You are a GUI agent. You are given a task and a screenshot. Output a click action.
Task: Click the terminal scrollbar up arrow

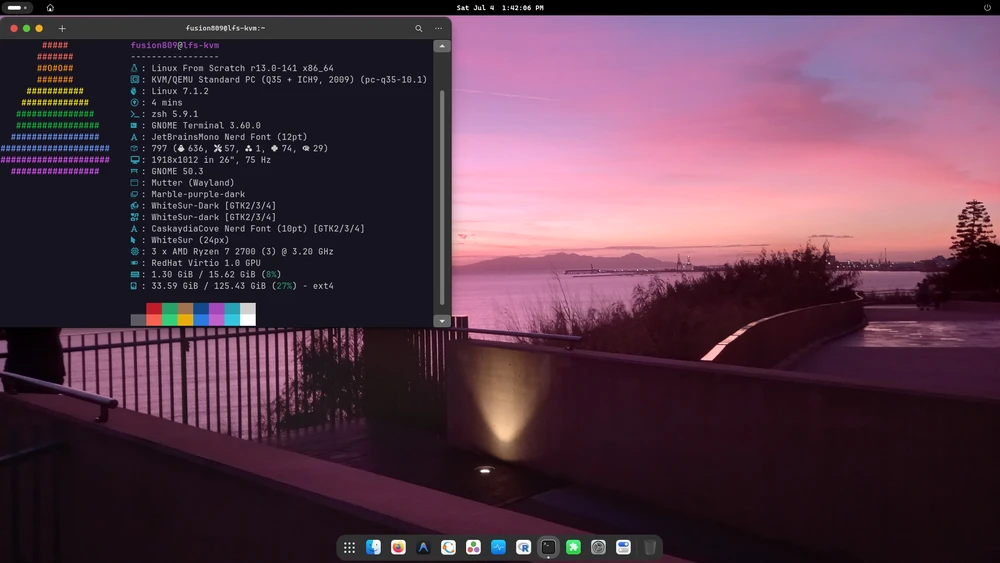pyautogui.click(x=442, y=46)
